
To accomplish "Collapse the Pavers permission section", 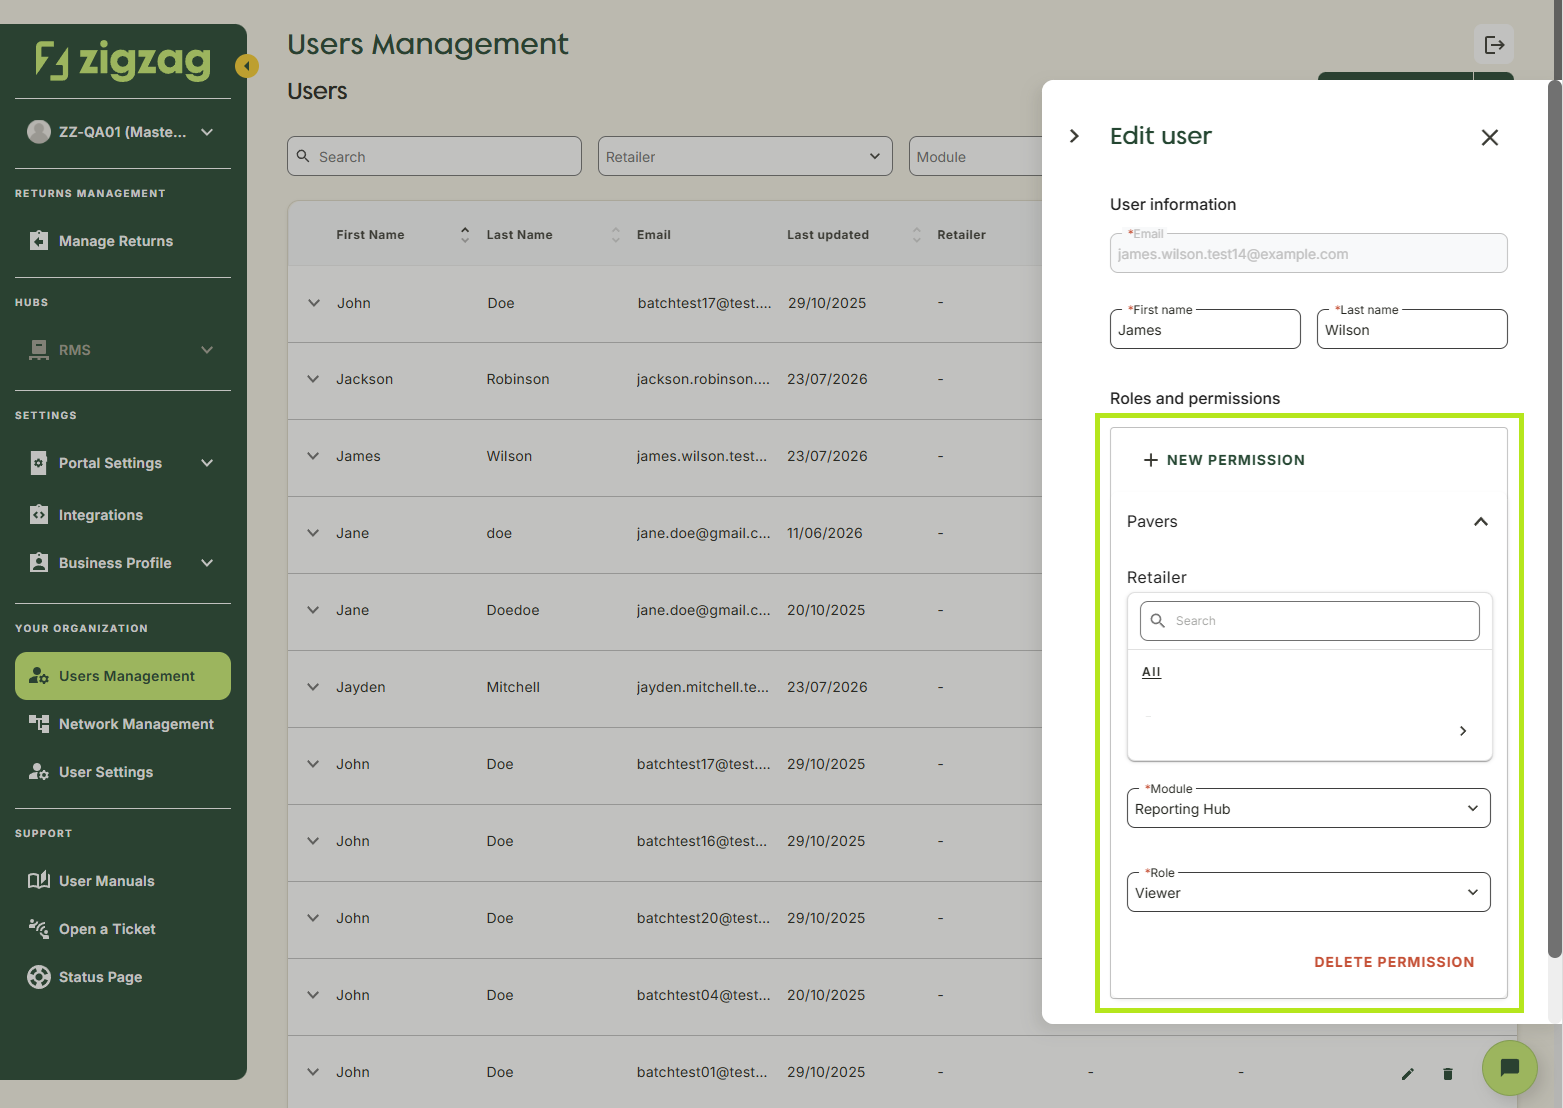I will click(x=1481, y=521).
